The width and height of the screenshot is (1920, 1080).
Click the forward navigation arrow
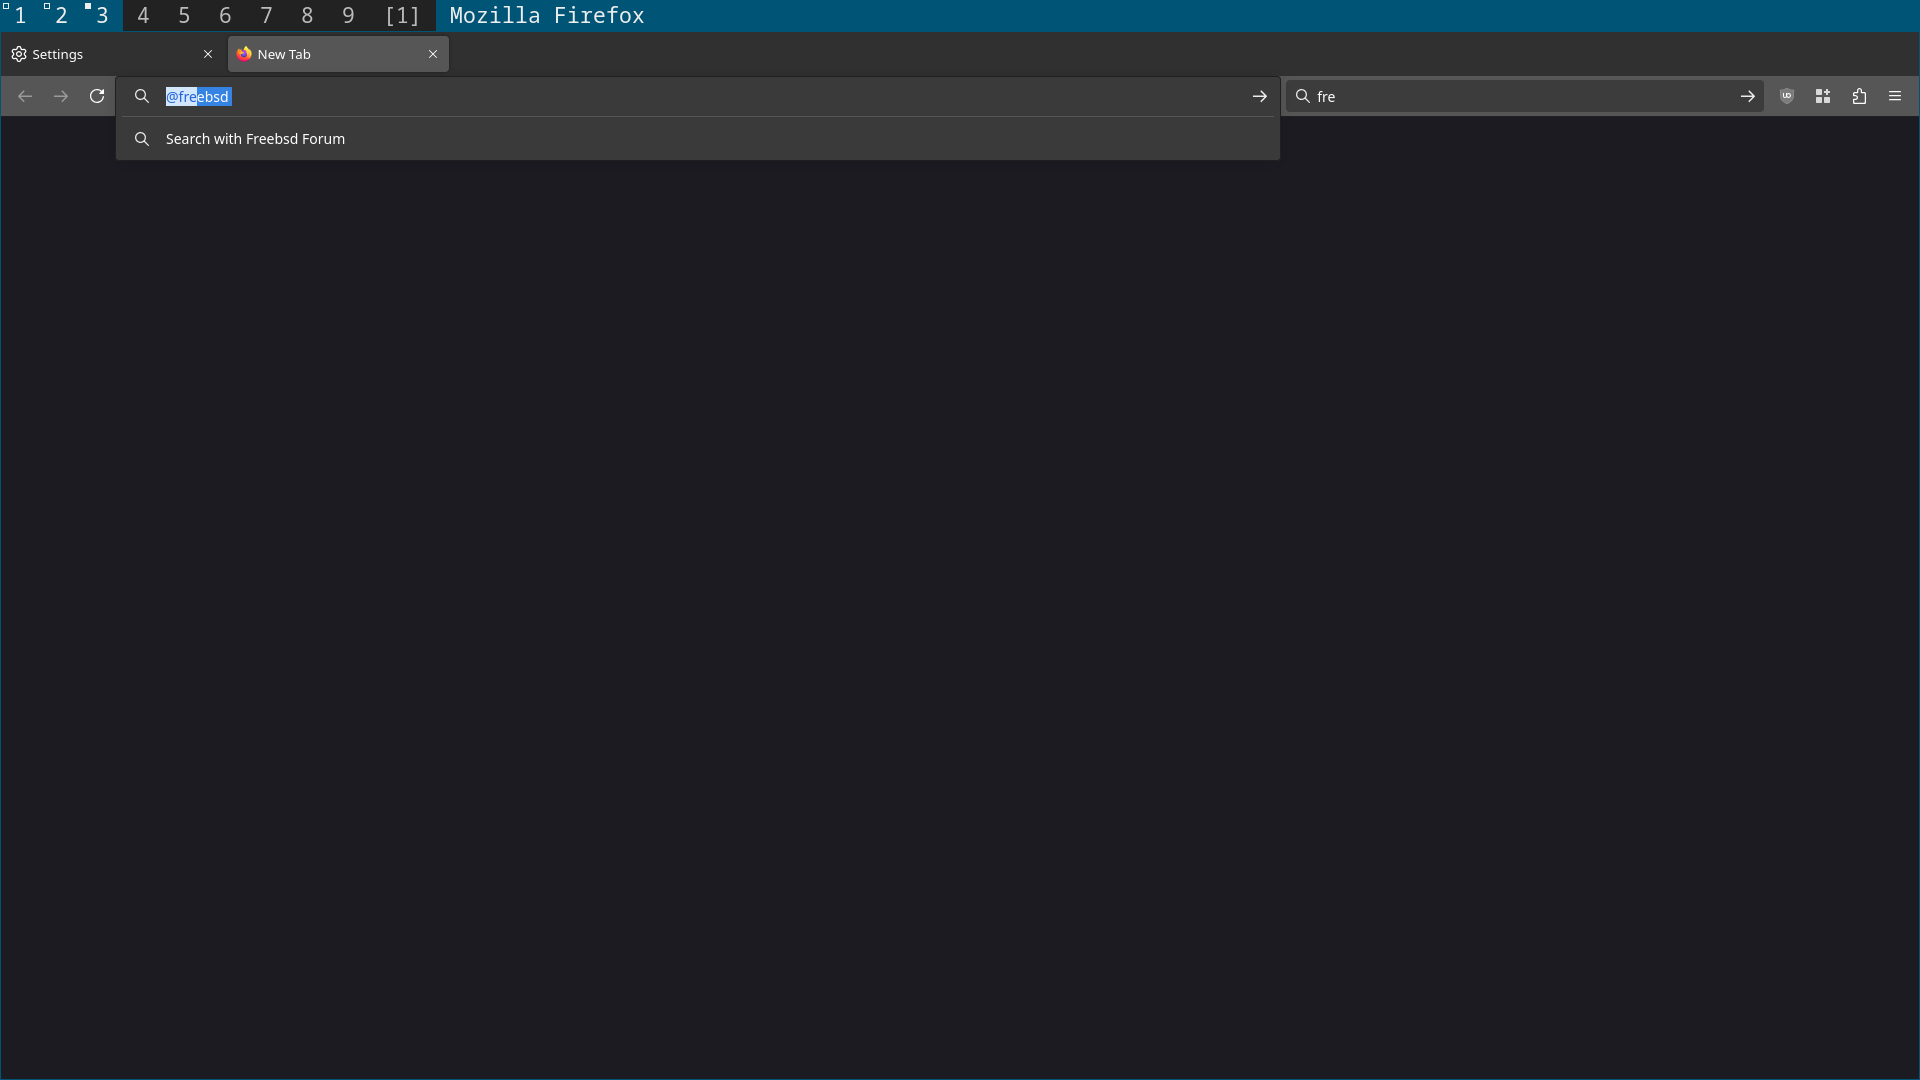61,96
